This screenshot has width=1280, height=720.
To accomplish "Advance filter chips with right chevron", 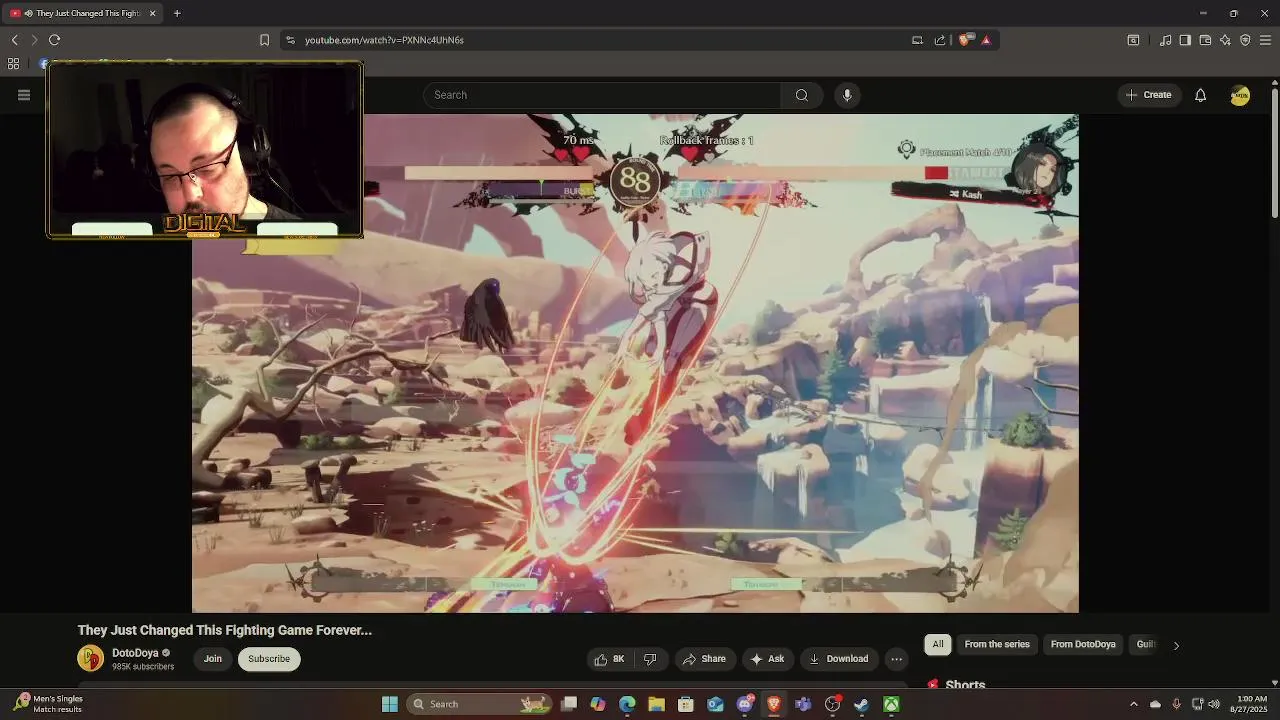I will click(1176, 645).
